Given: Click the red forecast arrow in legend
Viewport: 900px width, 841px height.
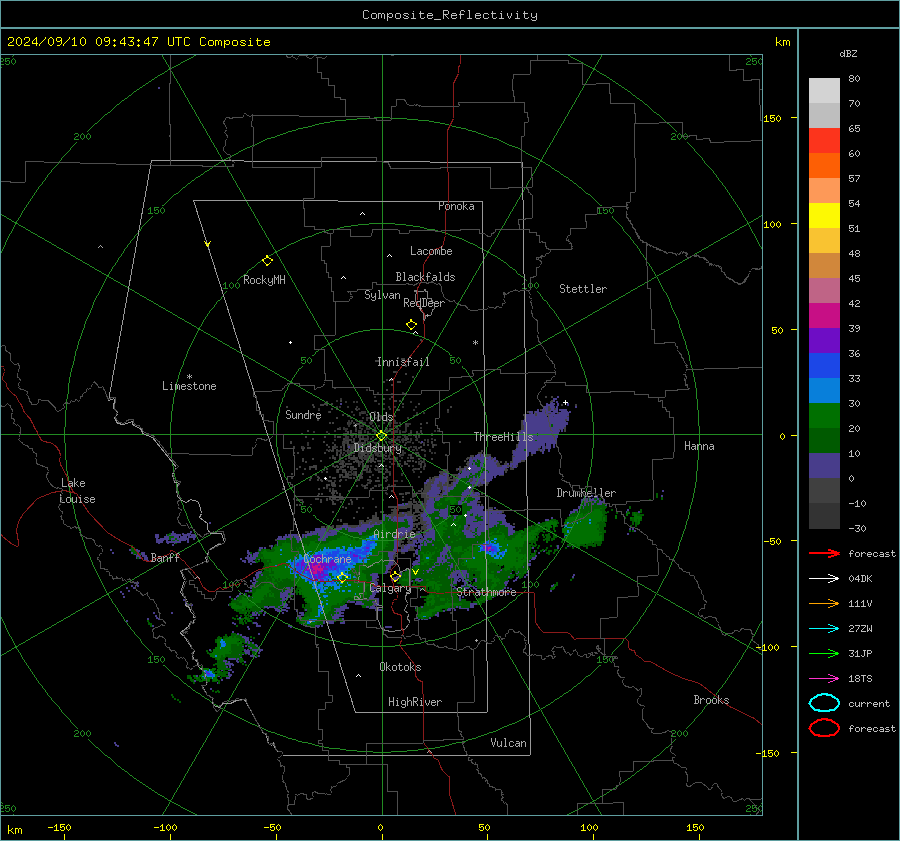Looking at the screenshot, I should coord(824,553).
